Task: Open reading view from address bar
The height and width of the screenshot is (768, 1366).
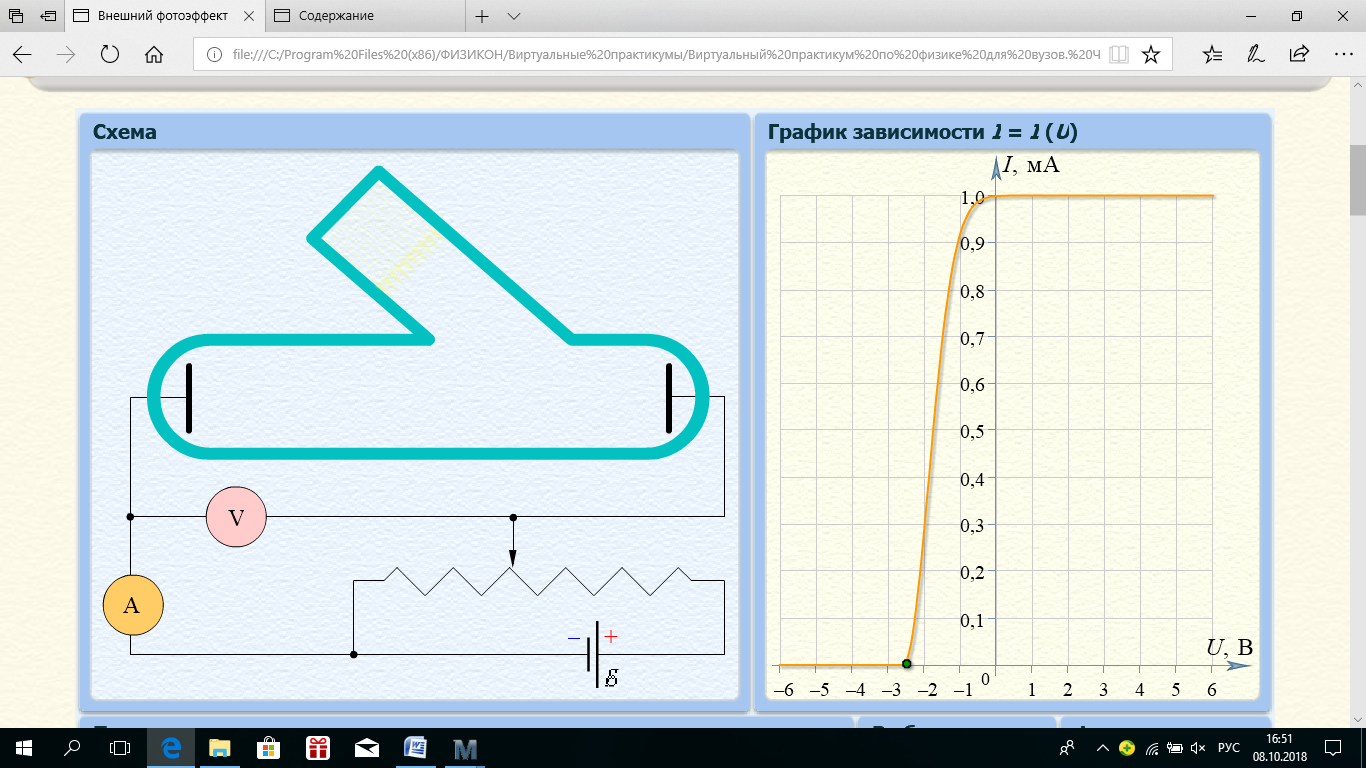Action: tap(1119, 54)
